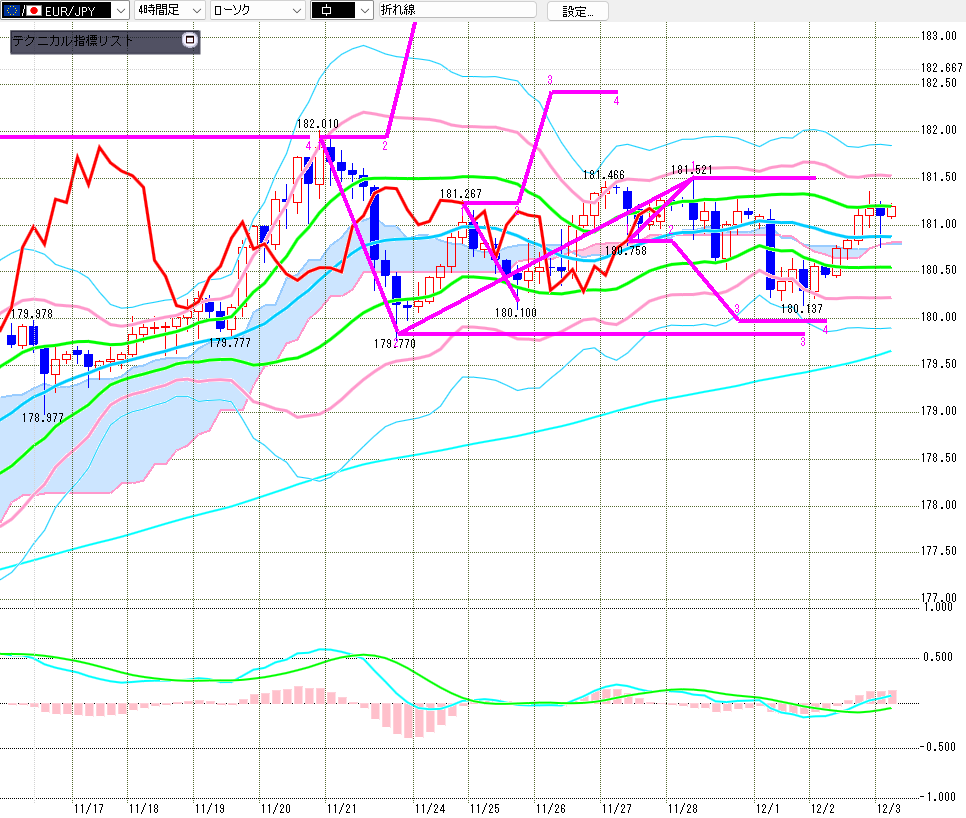The width and height of the screenshot is (966, 818).
Task: Click the 12/1 date on time axis
Action: [x=768, y=807]
